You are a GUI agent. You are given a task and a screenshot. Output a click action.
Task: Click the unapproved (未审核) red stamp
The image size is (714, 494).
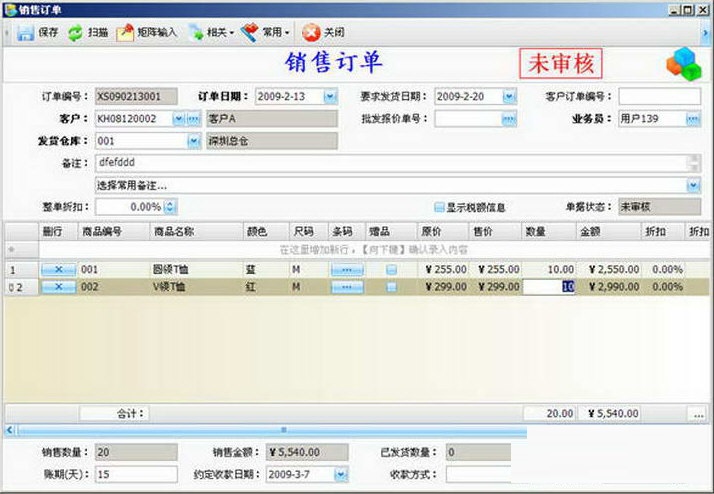561,64
